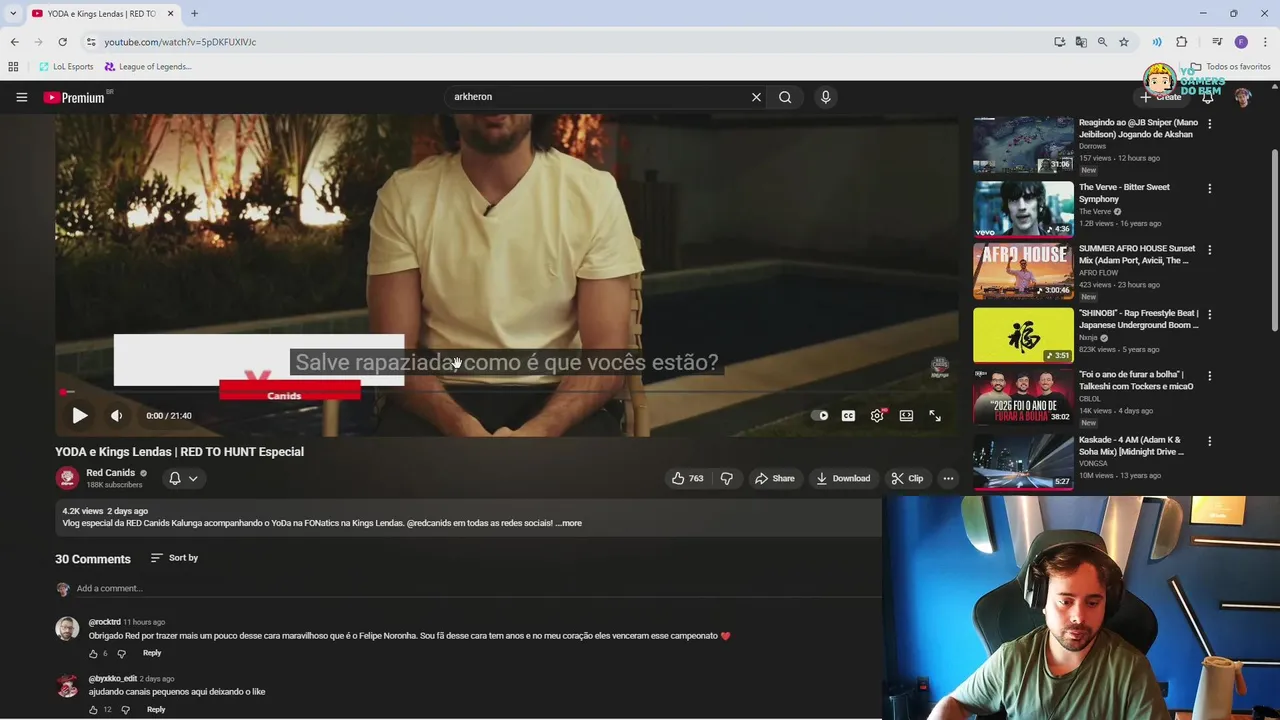Open Kaskade 4 AM video title

pyautogui.click(x=1131, y=446)
